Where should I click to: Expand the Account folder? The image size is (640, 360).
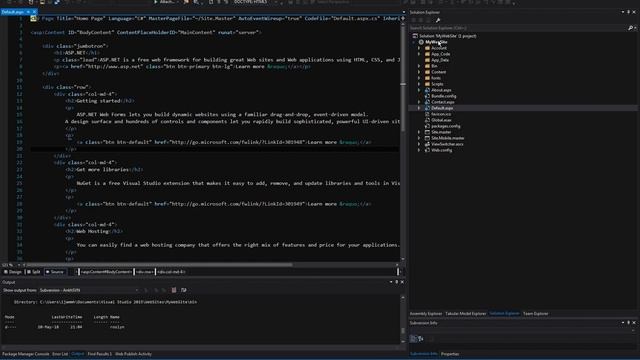click(x=419, y=48)
